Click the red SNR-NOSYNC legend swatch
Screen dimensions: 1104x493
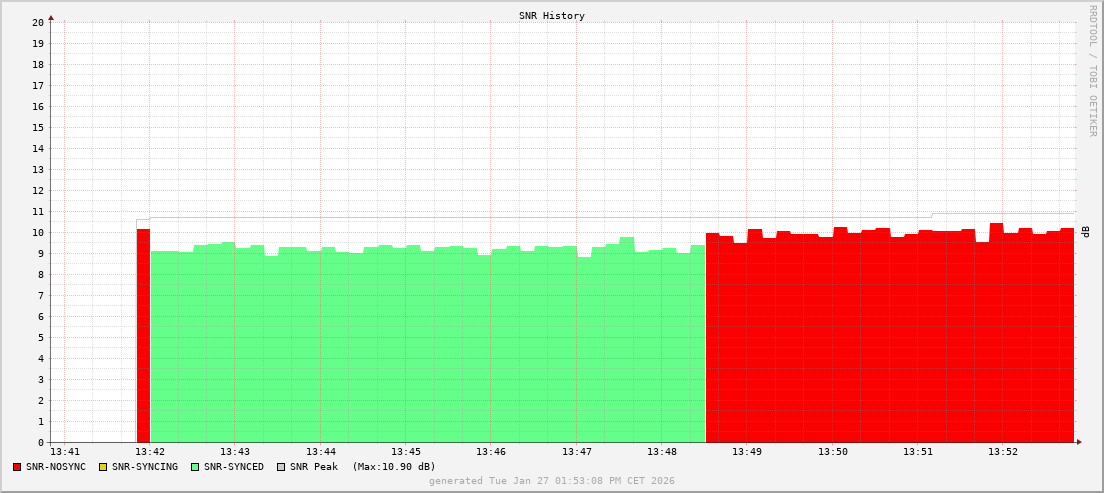coord(17,467)
